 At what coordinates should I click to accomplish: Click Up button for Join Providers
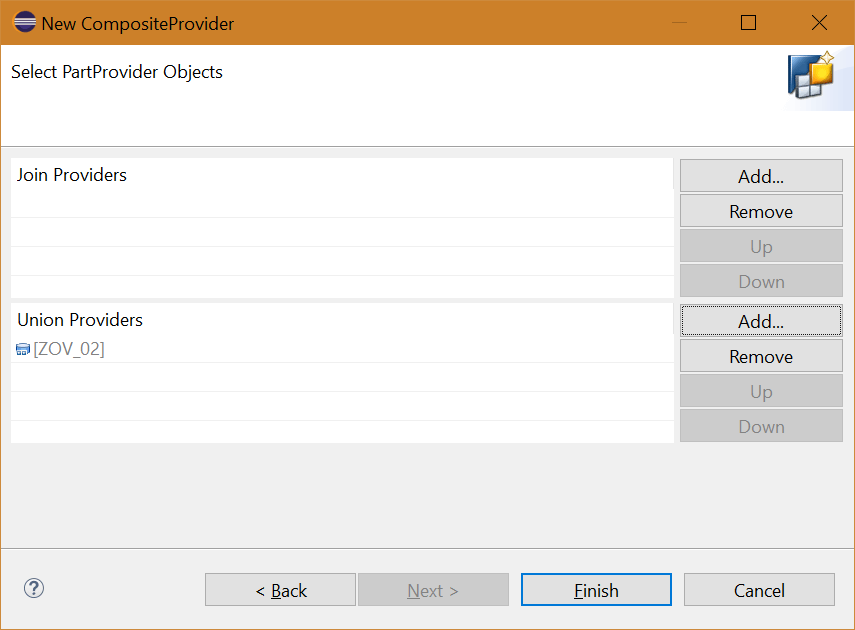tap(761, 246)
